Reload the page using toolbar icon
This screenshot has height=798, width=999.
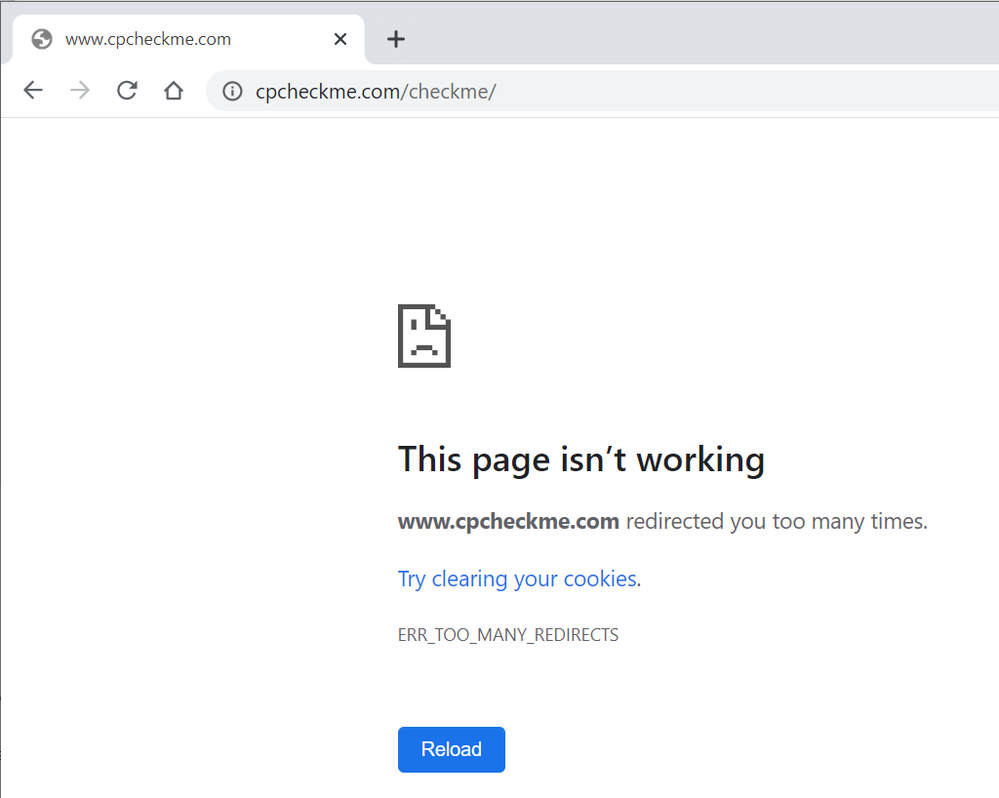pos(127,90)
